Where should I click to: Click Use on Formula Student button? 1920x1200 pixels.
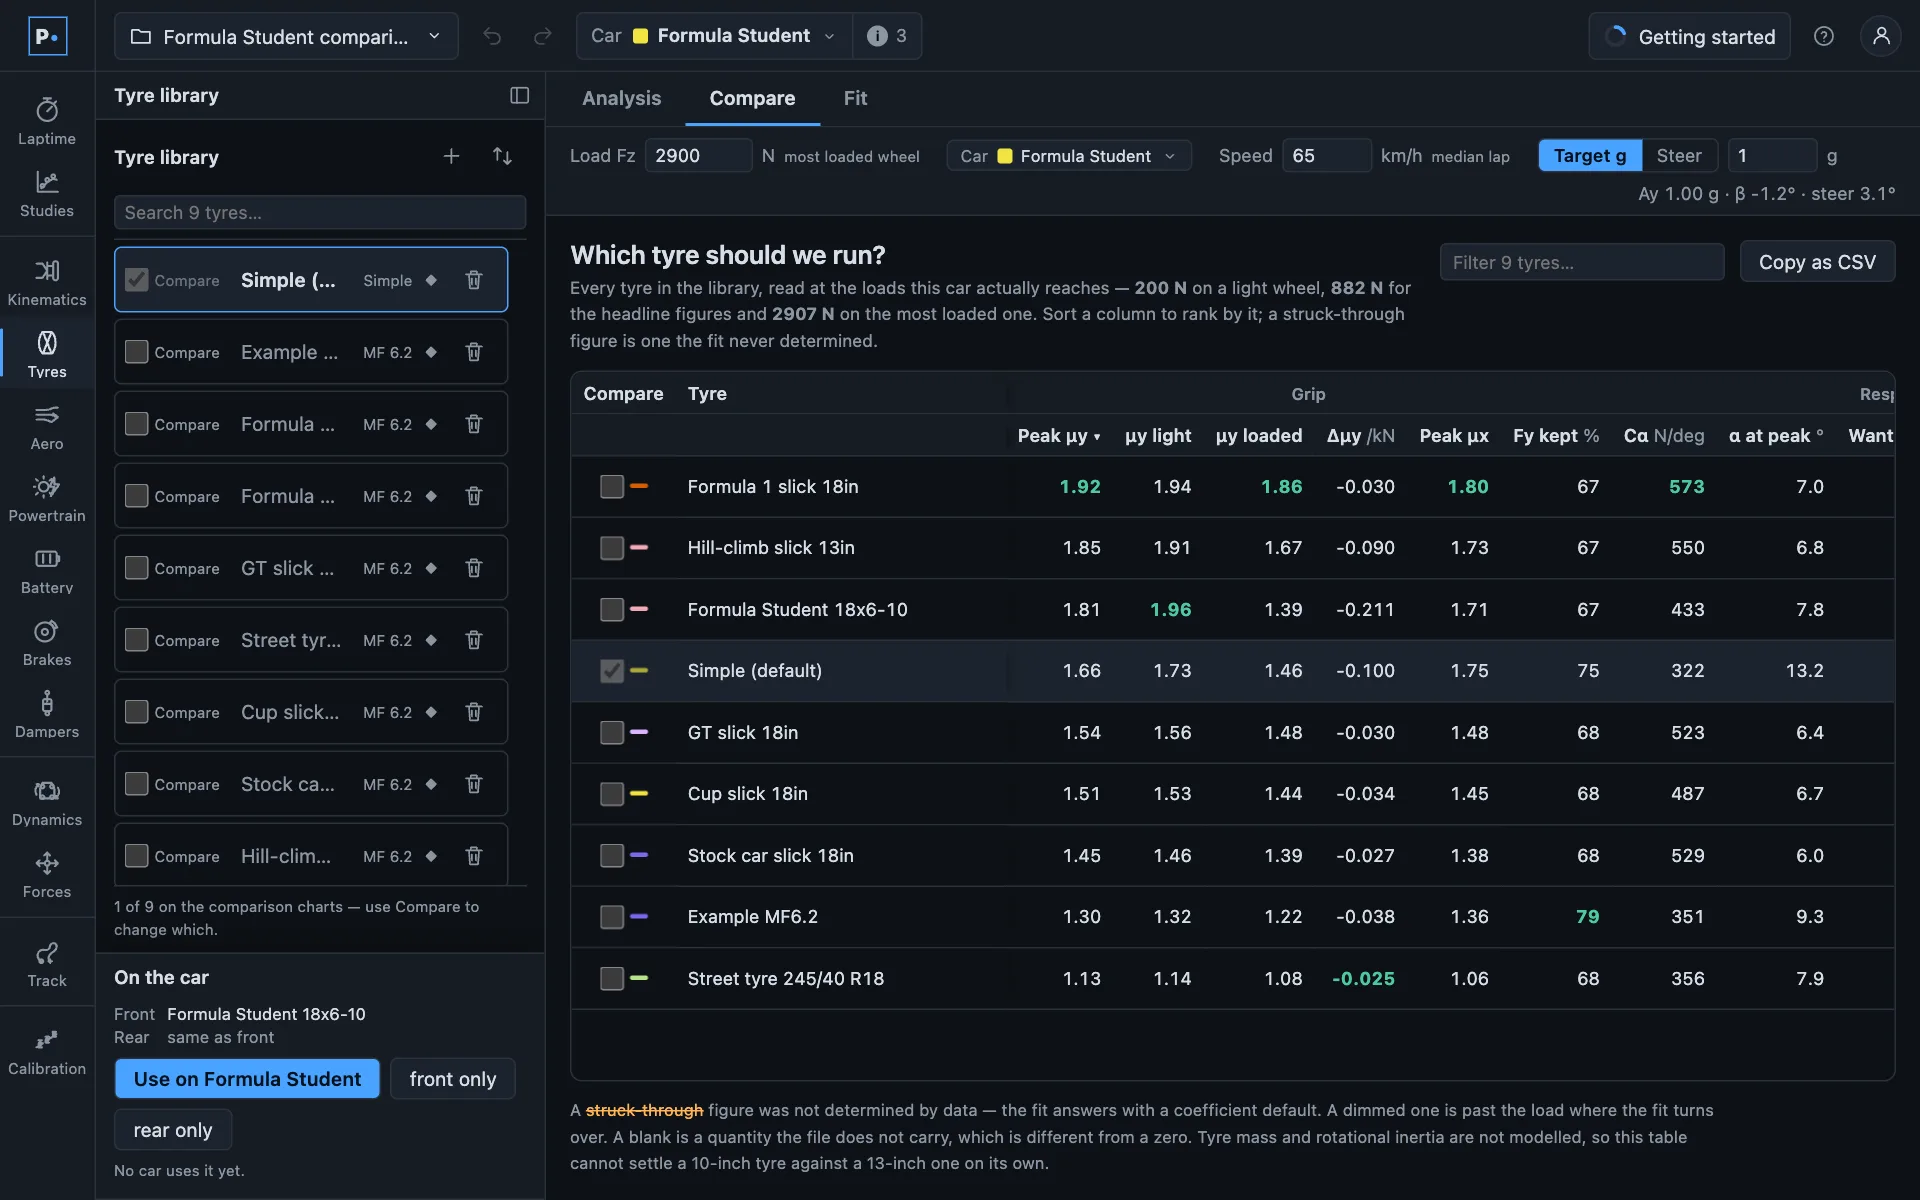click(247, 1079)
